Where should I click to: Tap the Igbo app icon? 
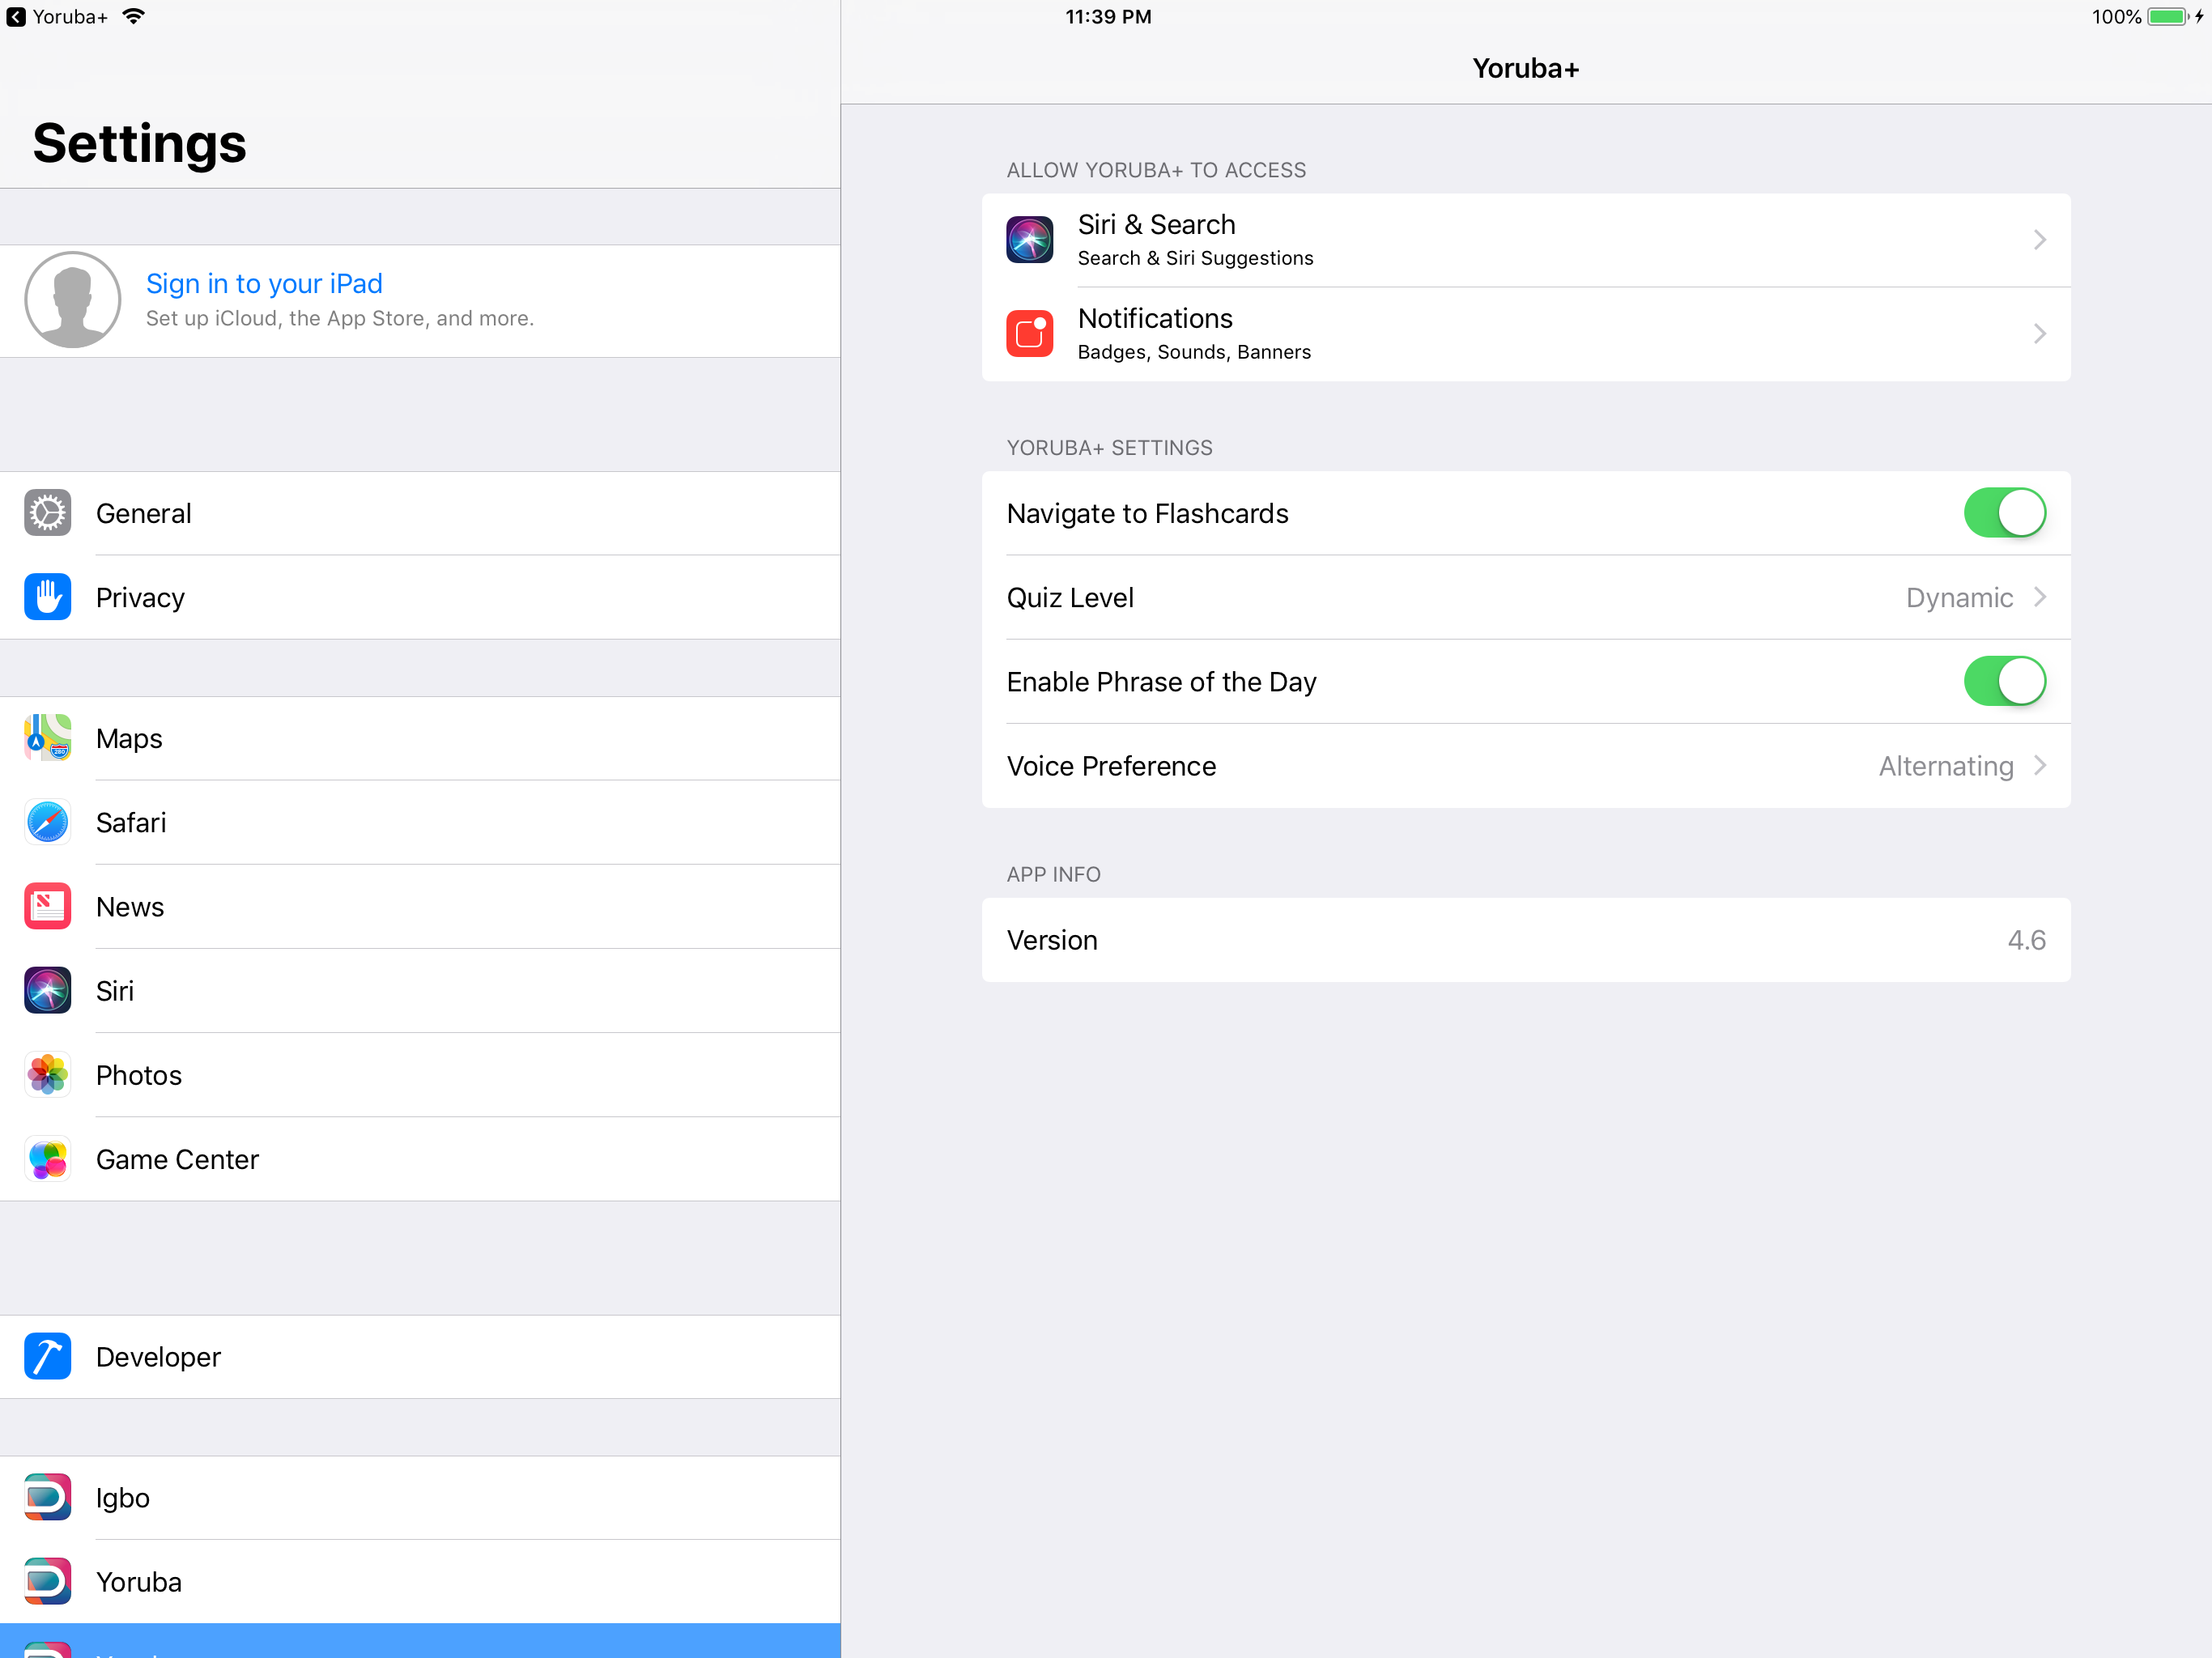[47, 1497]
